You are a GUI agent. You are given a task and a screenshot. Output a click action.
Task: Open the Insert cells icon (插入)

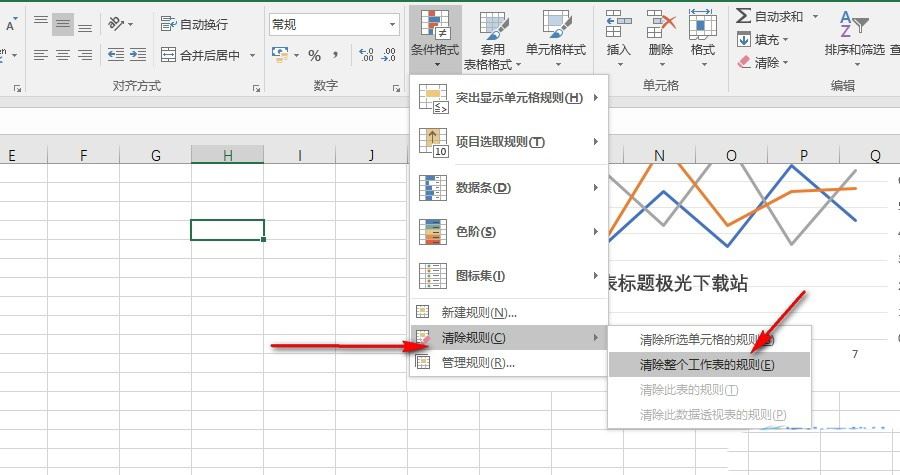pyautogui.click(x=619, y=35)
